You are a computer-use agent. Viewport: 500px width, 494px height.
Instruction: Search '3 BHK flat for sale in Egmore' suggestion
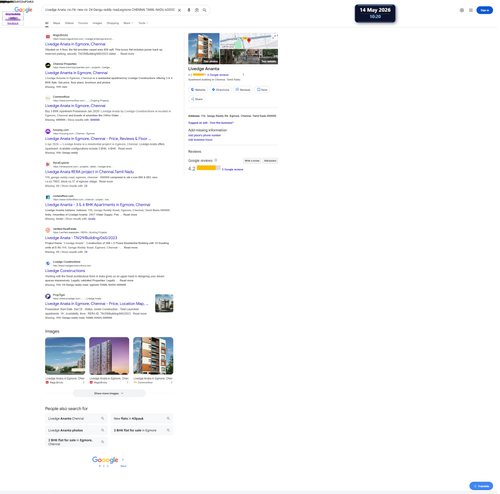(x=142, y=430)
